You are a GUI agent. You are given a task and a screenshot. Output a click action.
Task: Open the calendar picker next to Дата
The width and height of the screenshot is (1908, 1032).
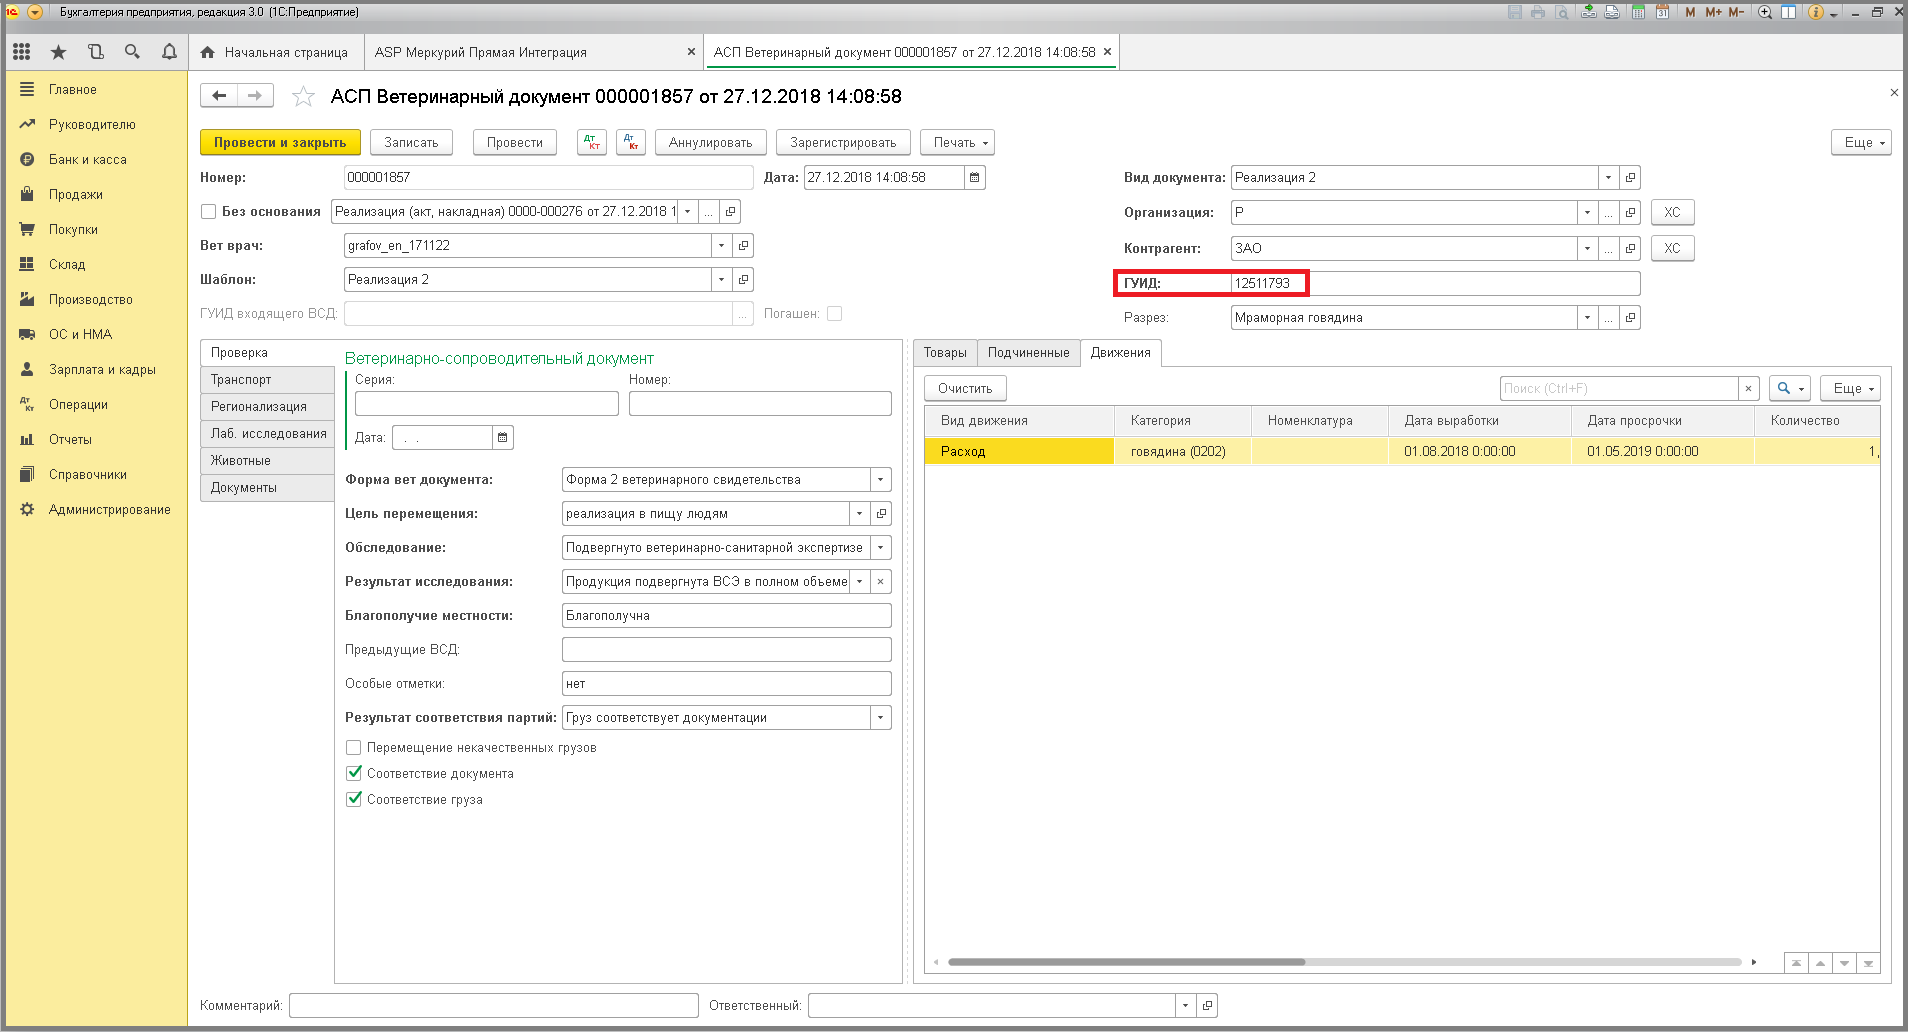click(975, 178)
